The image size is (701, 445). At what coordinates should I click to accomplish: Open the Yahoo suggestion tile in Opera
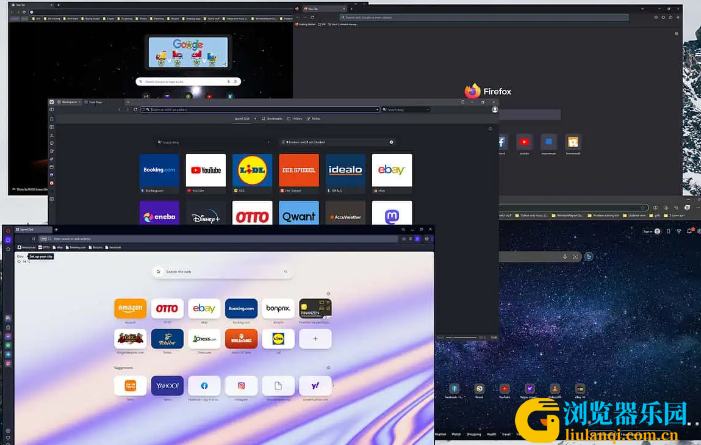tap(167, 386)
